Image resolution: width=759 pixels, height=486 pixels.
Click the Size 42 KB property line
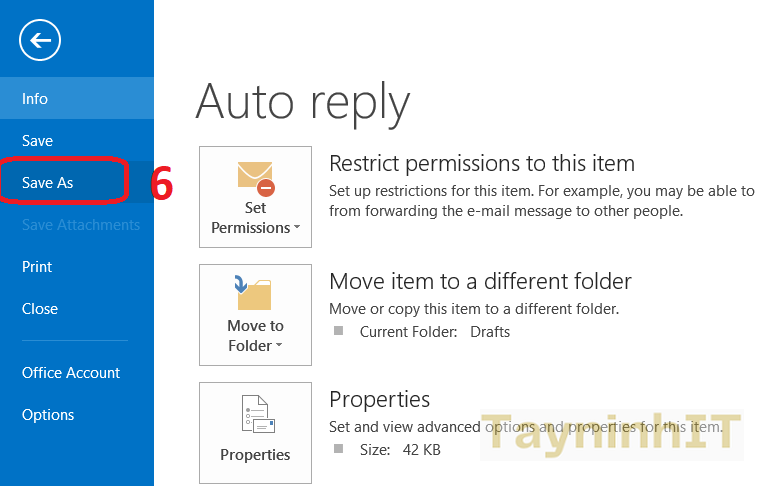(400, 450)
